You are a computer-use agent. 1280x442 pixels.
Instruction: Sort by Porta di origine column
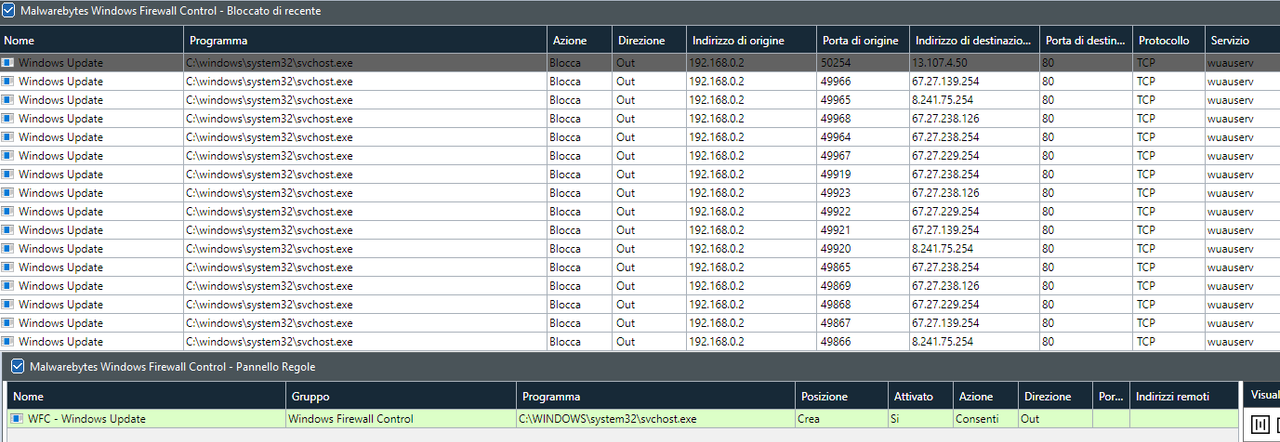(862, 41)
